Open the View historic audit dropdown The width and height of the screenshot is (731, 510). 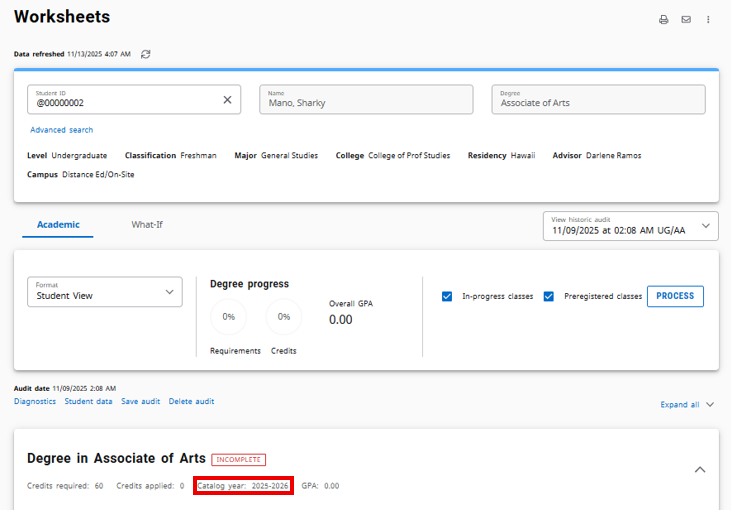tap(630, 226)
